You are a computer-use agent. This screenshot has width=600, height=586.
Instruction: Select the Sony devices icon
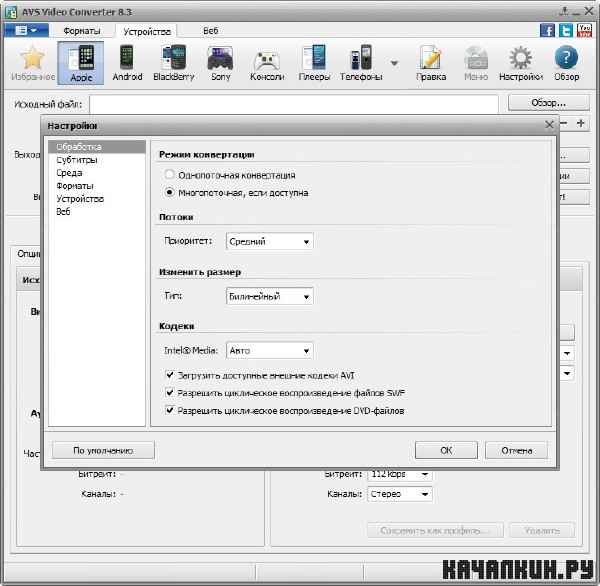click(220, 63)
